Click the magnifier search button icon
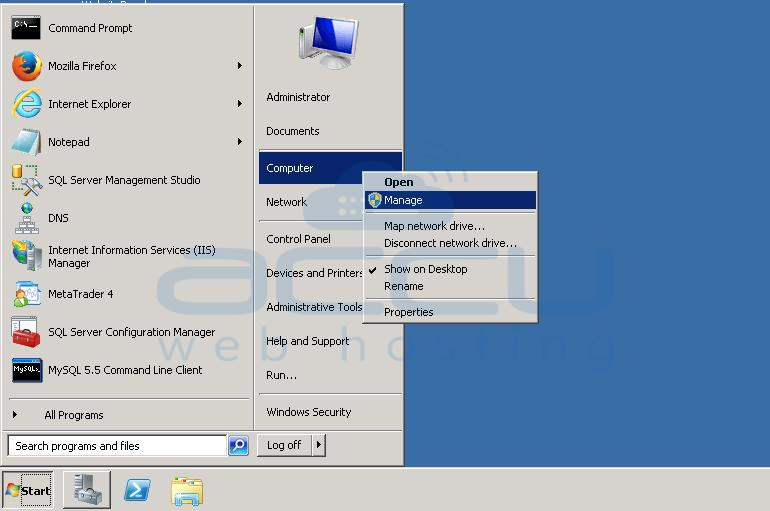This screenshot has height=511, width=770. (239, 445)
